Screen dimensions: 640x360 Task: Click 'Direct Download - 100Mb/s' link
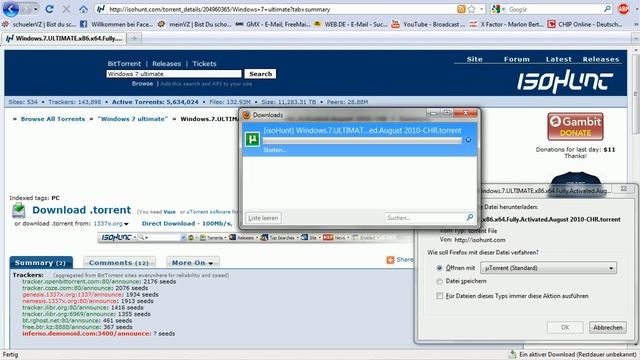187,224
